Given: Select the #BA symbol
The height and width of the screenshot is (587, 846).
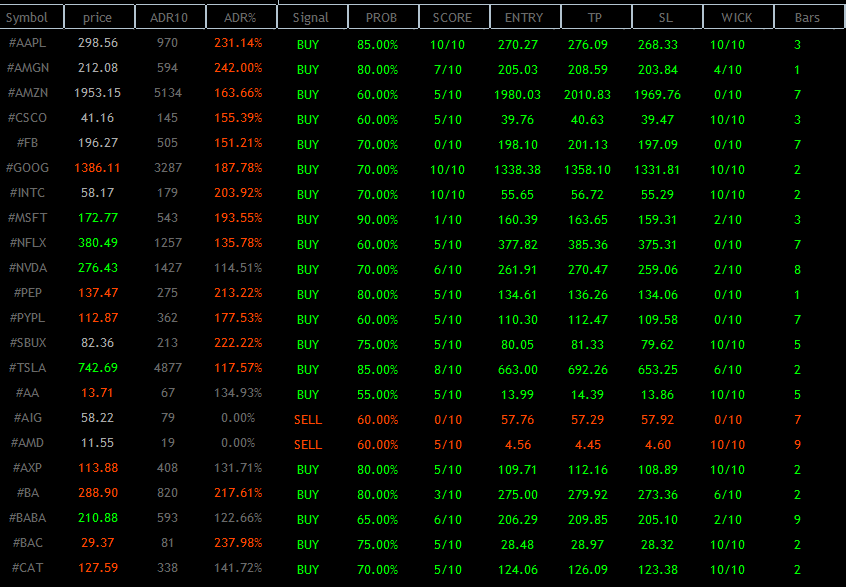Looking at the screenshot, I should click(x=28, y=493).
